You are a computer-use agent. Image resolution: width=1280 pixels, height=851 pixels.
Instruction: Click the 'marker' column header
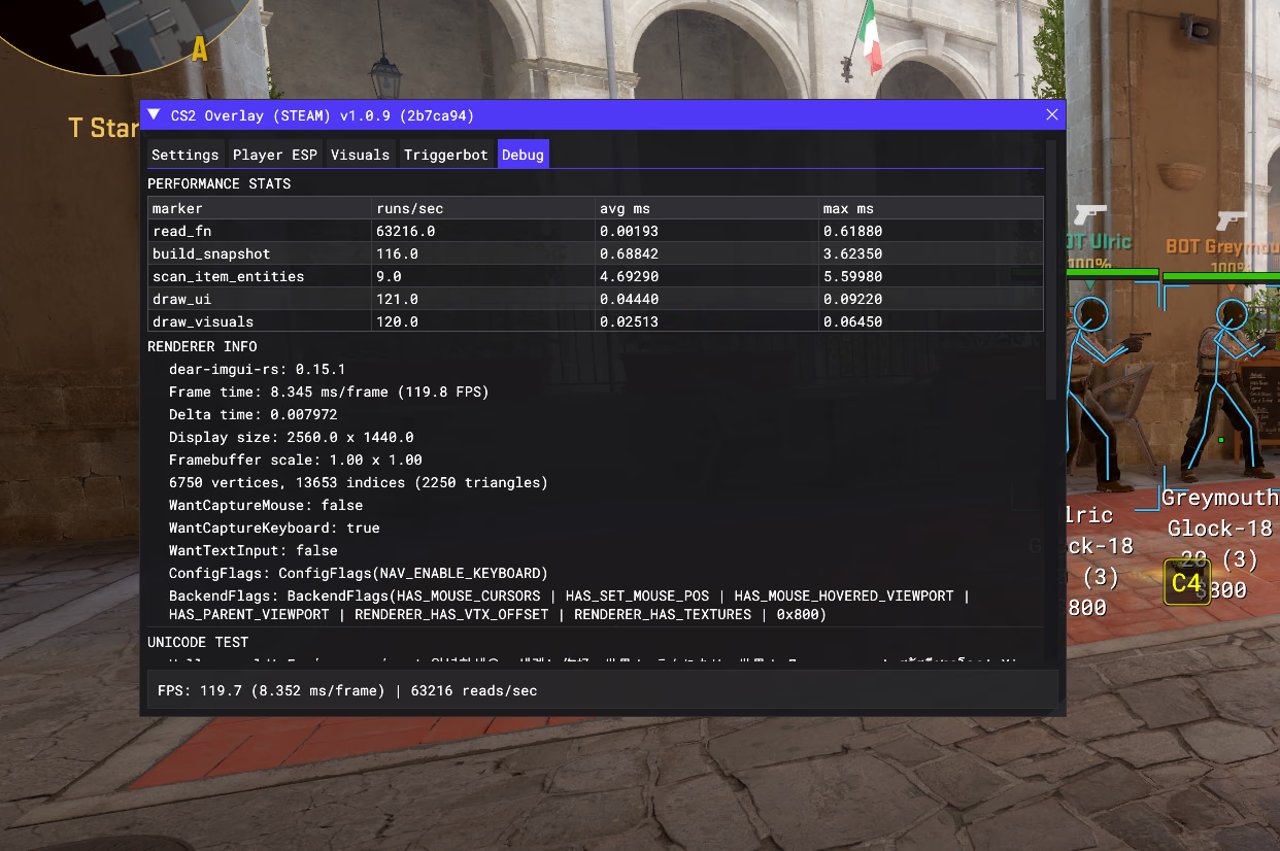pyautogui.click(x=177, y=209)
